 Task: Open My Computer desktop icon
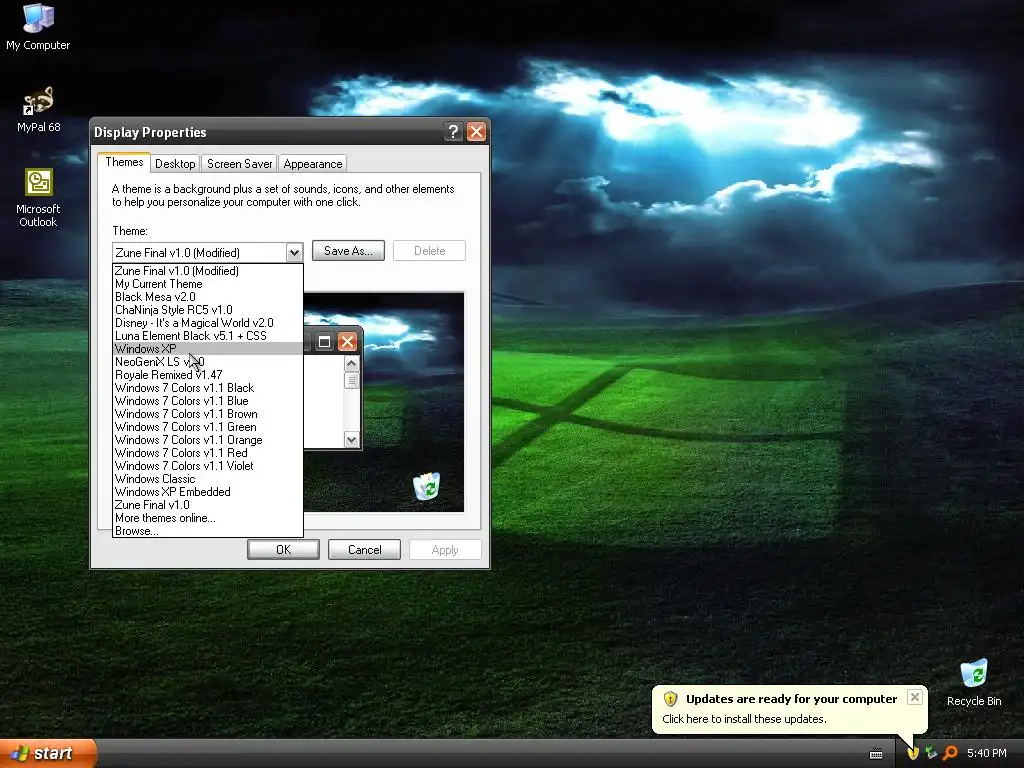38,26
